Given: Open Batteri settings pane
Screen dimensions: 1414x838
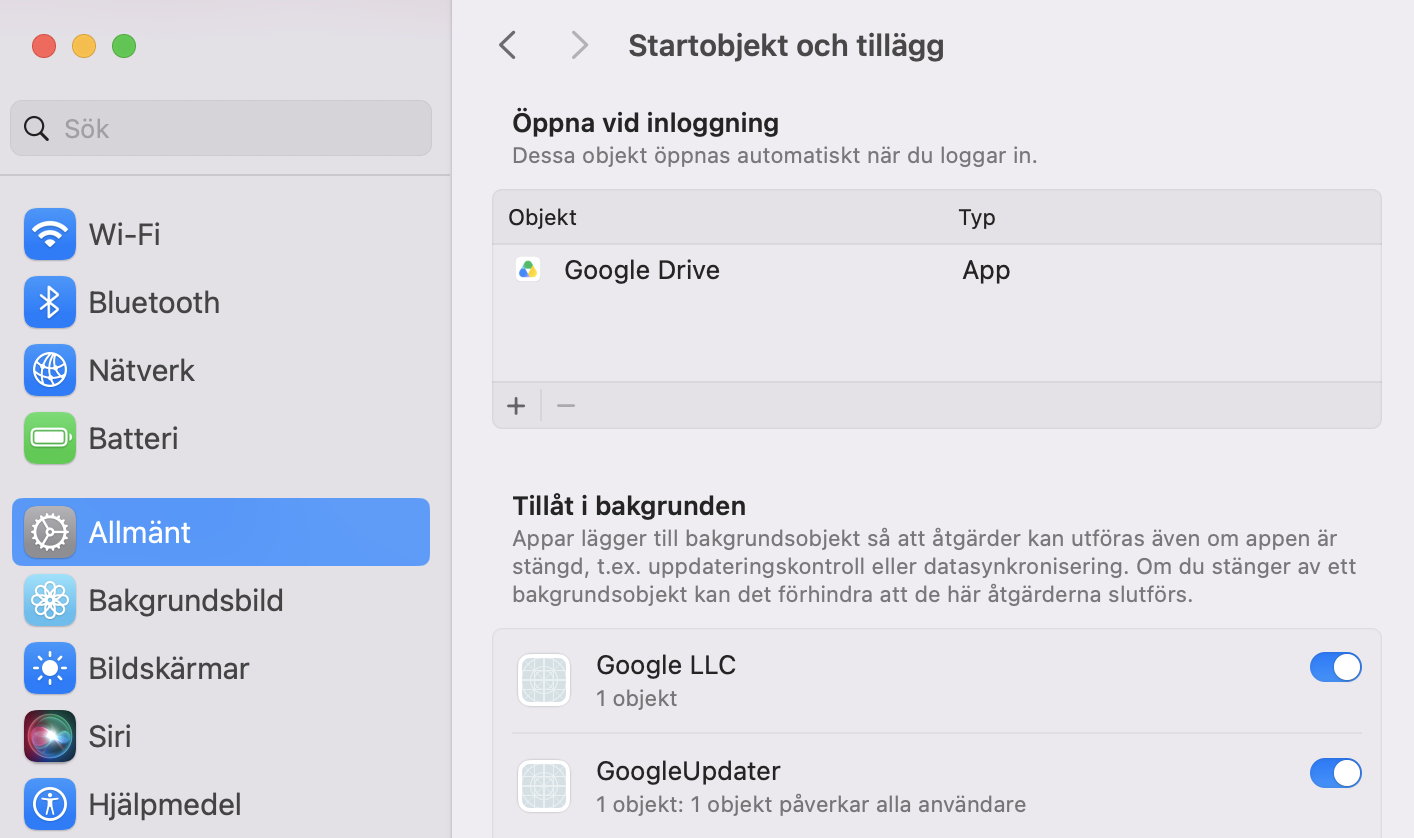Looking at the screenshot, I should click(x=221, y=438).
